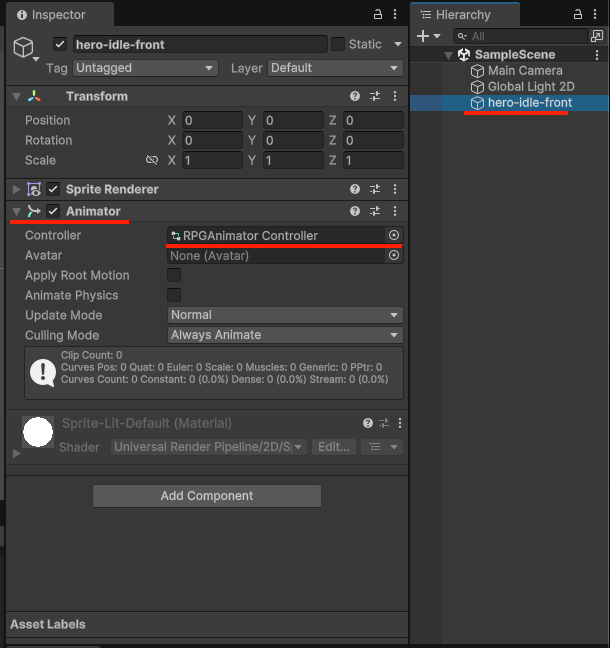Enable Apply Root Motion checkbox
The image size is (610, 648).
pyautogui.click(x=174, y=275)
